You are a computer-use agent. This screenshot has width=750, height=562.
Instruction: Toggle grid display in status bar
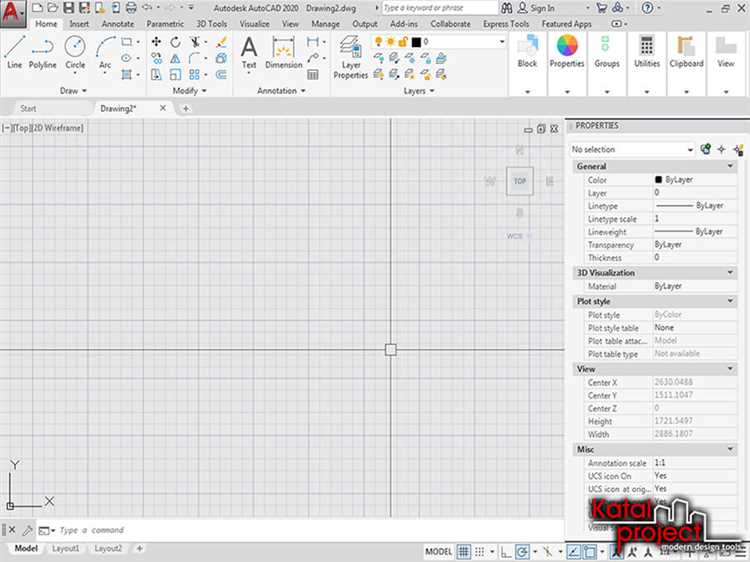click(x=465, y=551)
